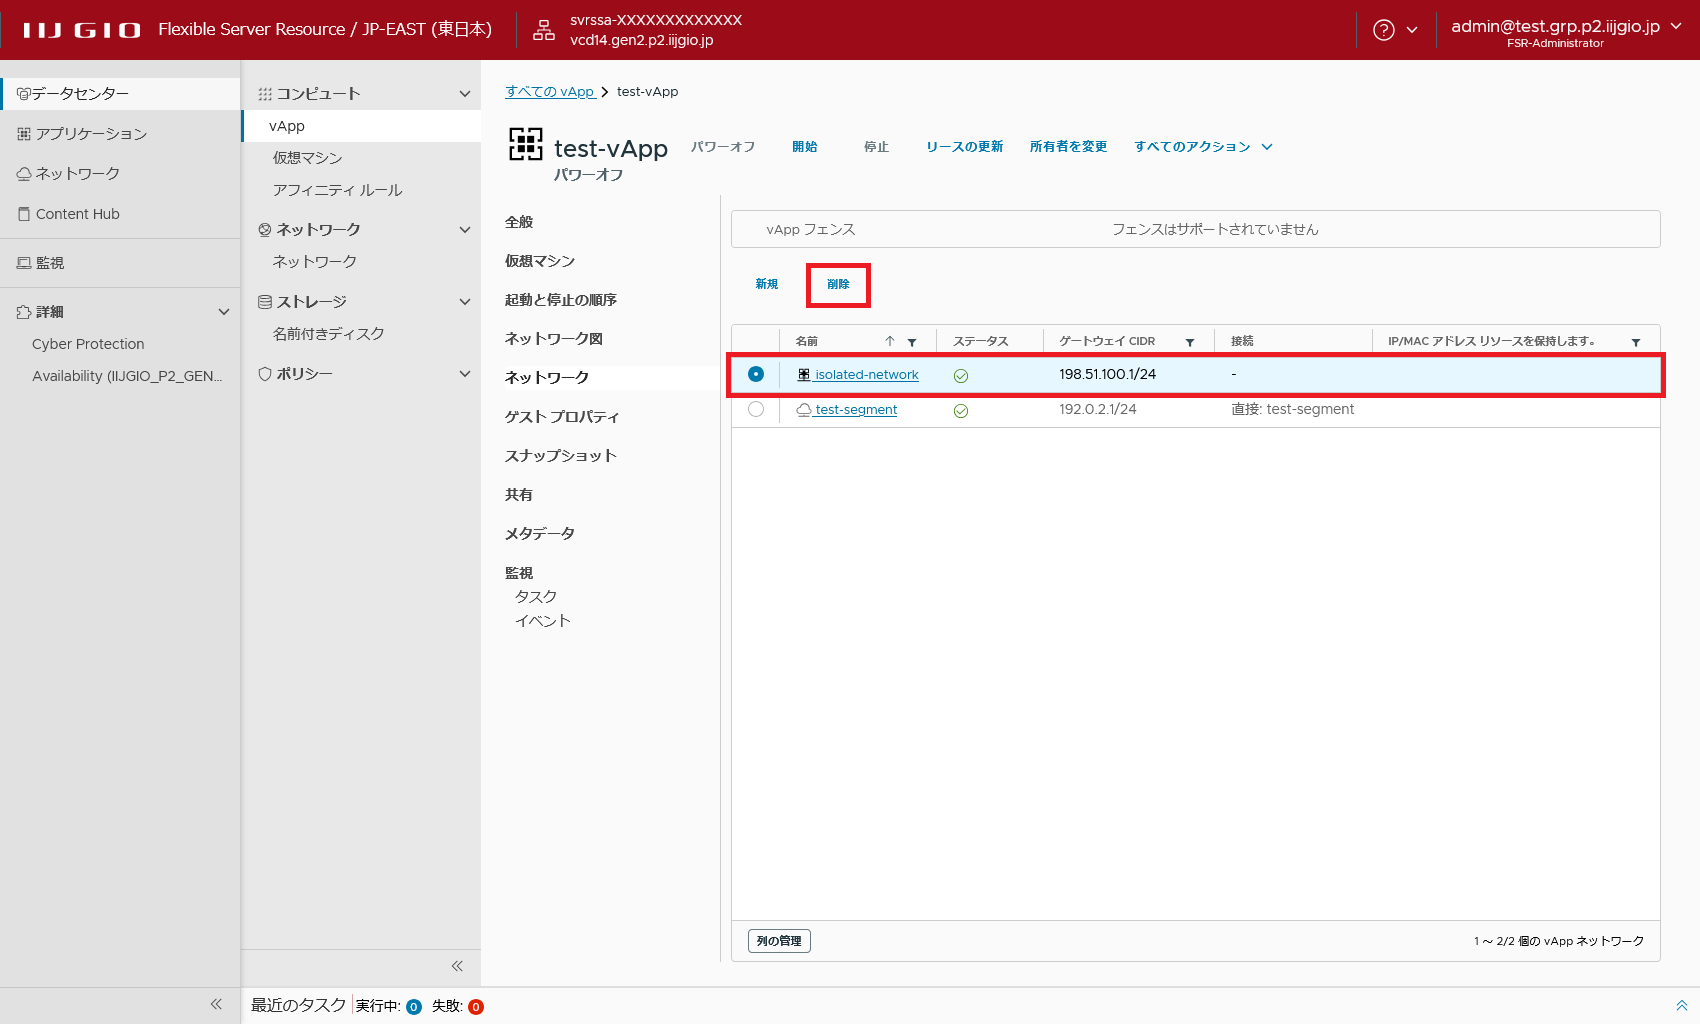Collapse the leftmost sidebar with double chevron
The width and height of the screenshot is (1700, 1024).
click(216, 1004)
